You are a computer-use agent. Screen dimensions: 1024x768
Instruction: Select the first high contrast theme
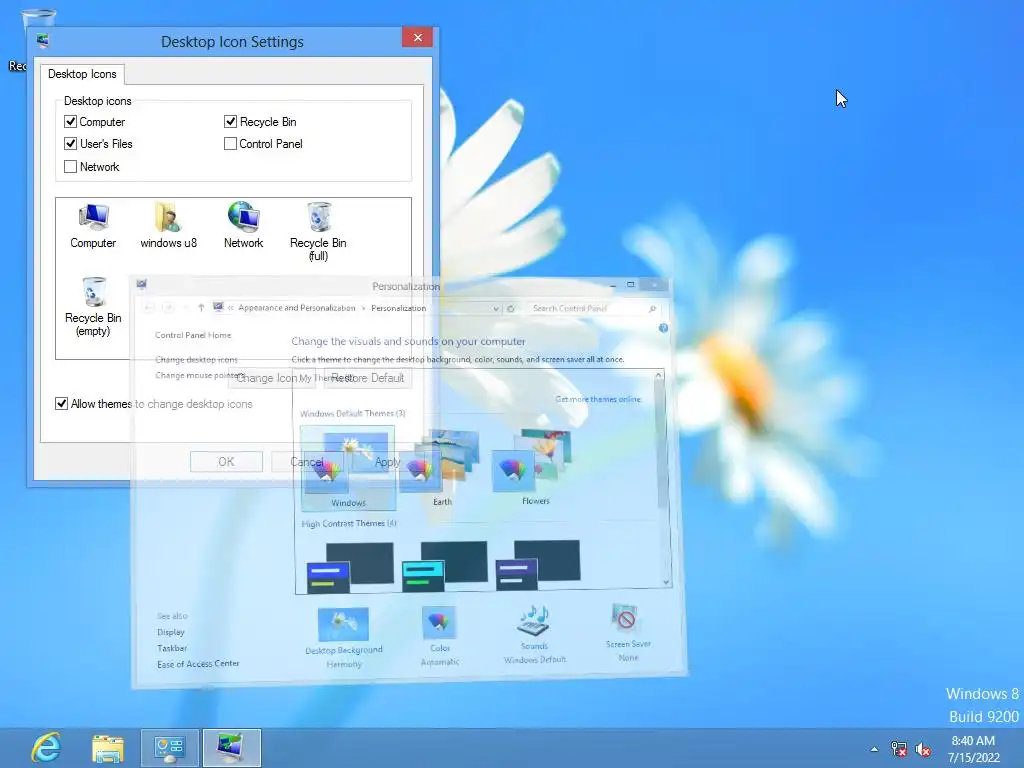(x=350, y=567)
